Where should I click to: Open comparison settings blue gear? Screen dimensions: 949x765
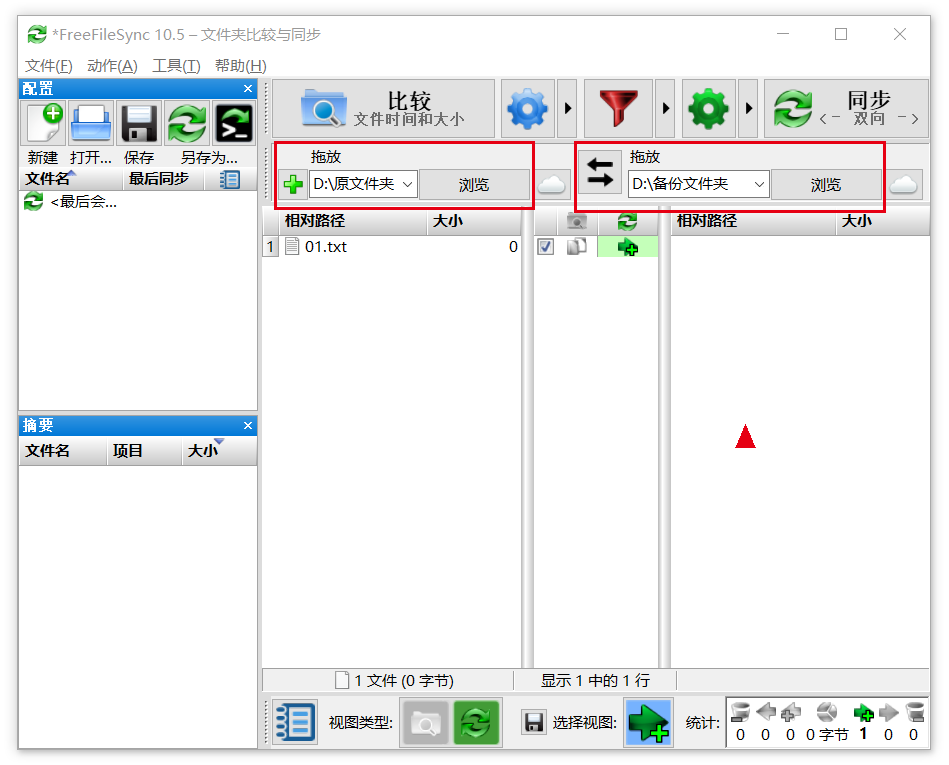pos(528,108)
